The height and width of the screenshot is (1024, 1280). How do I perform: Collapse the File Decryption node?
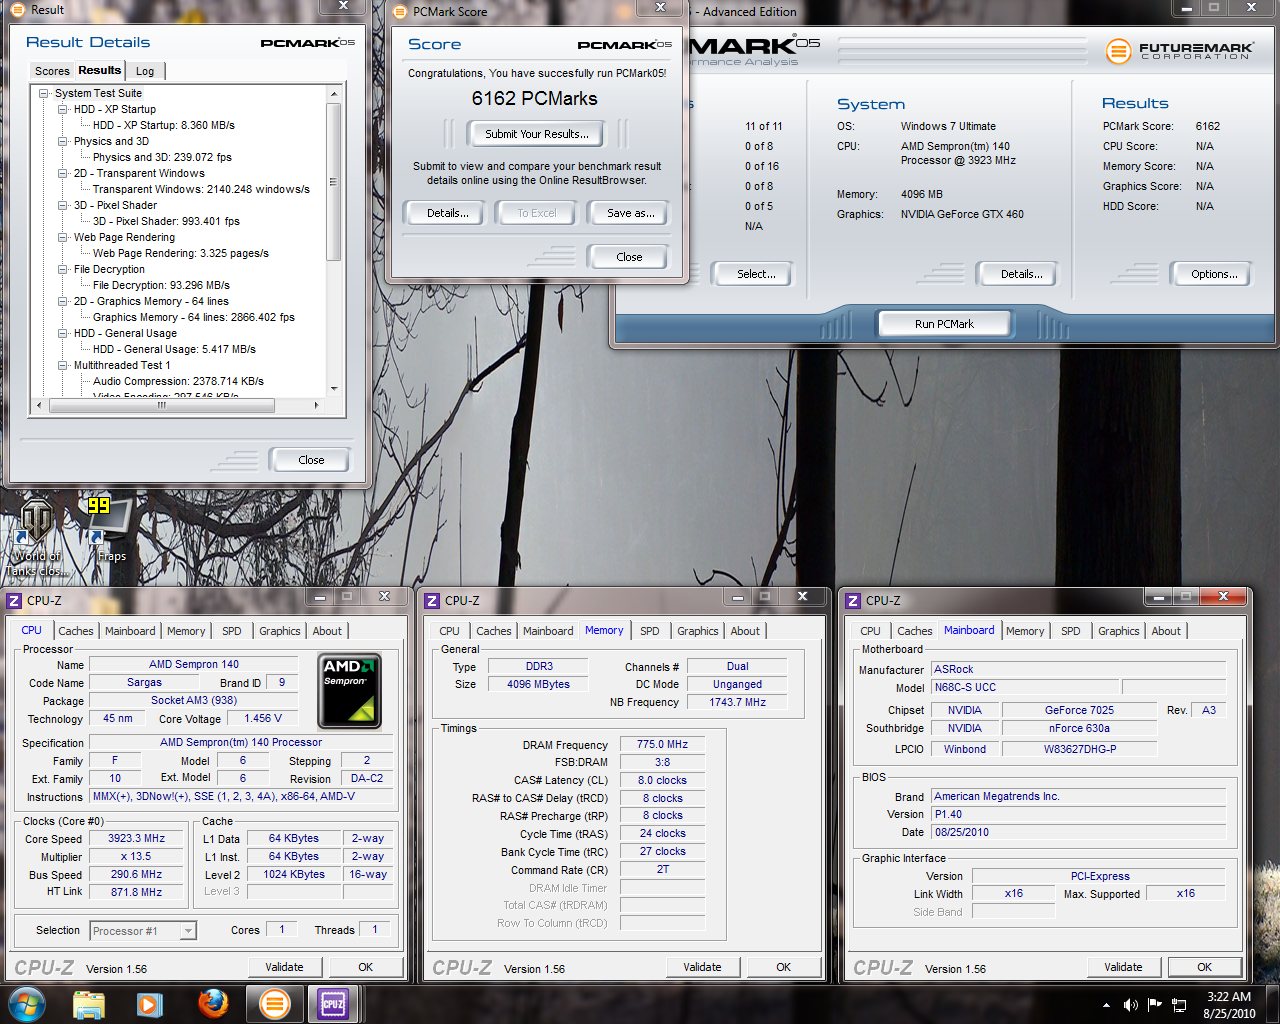tap(62, 269)
